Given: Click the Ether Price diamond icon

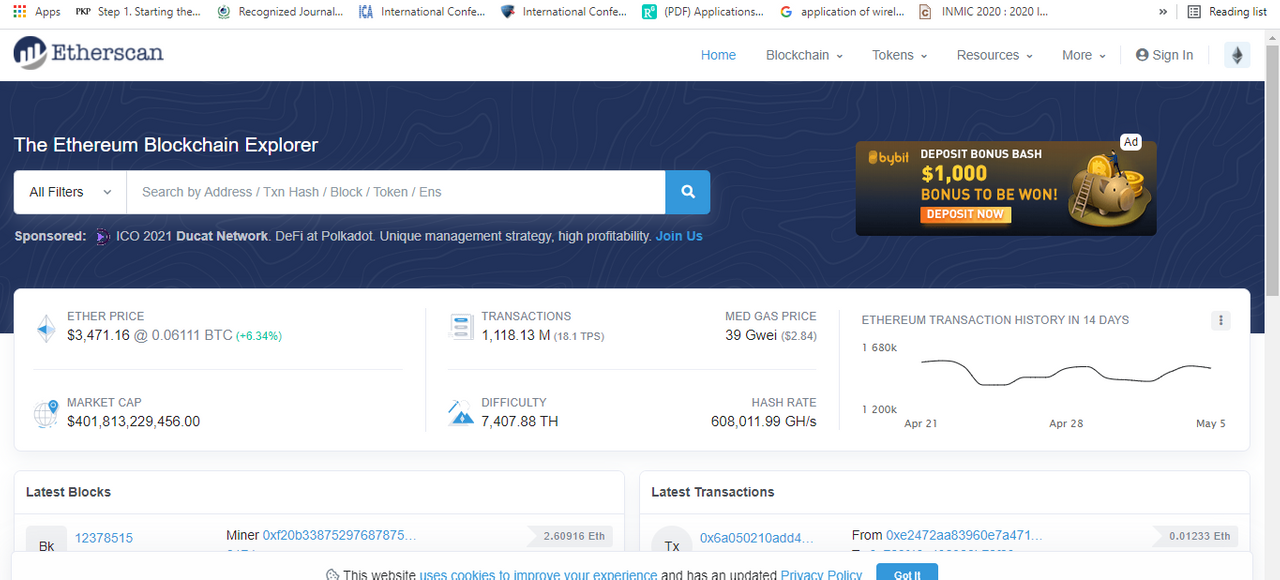Looking at the screenshot, I should click(46, 328).
